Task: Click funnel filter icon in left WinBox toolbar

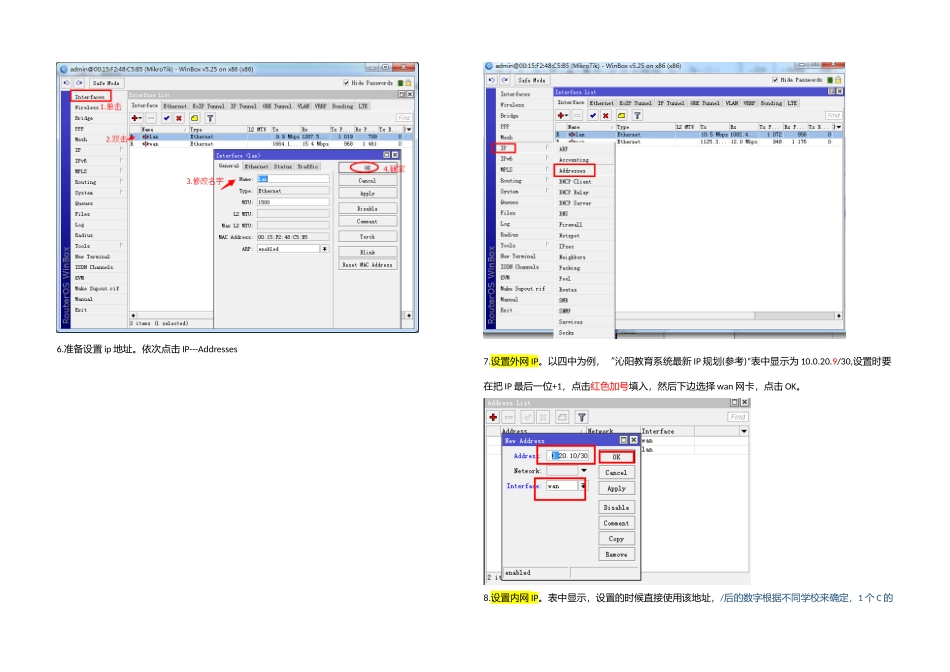Action: (x=210, y=118)
